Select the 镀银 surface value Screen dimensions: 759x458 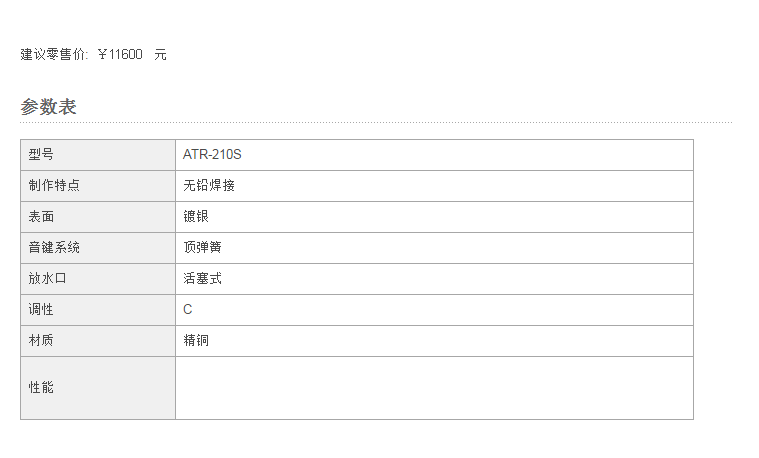click(196, 216)
